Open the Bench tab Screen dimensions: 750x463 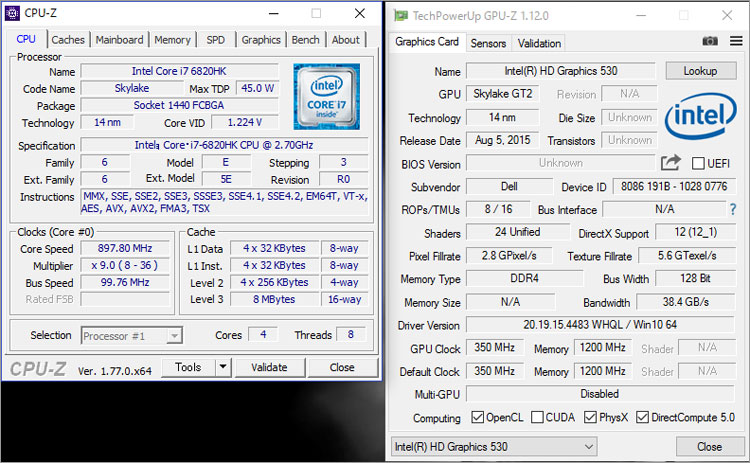click(305, 40)
